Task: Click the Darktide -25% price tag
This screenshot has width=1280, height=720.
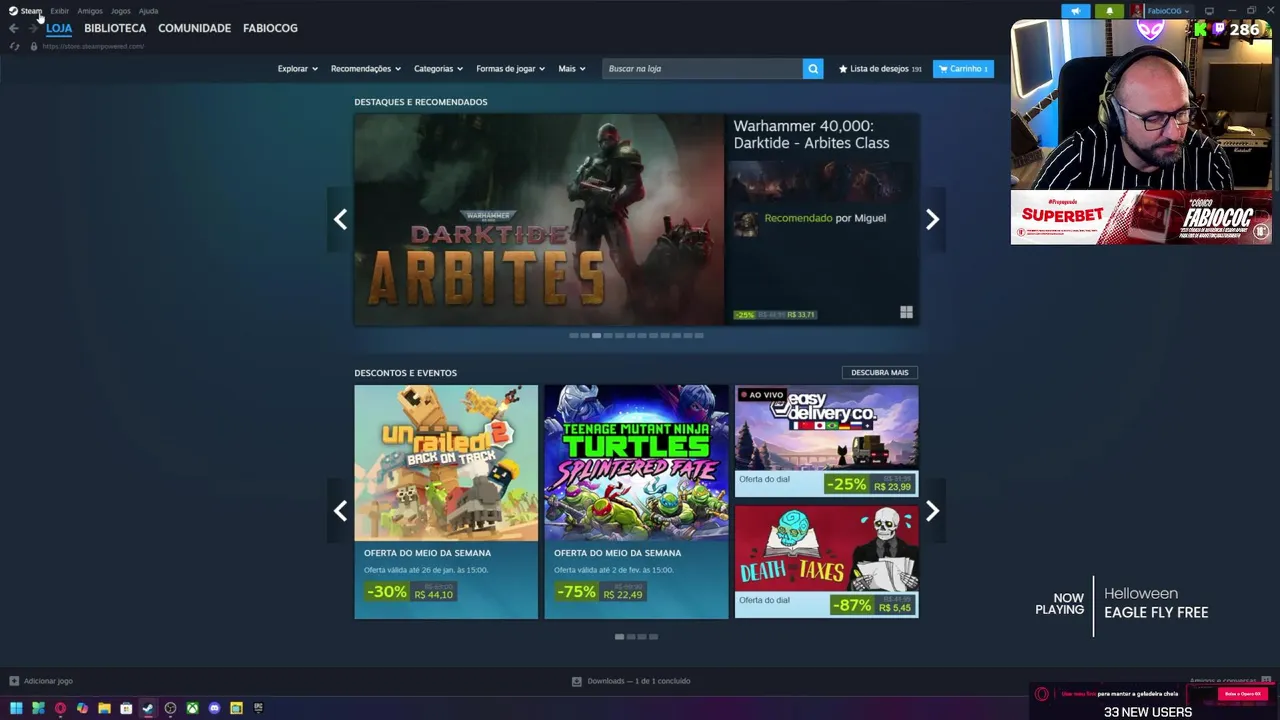Action: 775,314
